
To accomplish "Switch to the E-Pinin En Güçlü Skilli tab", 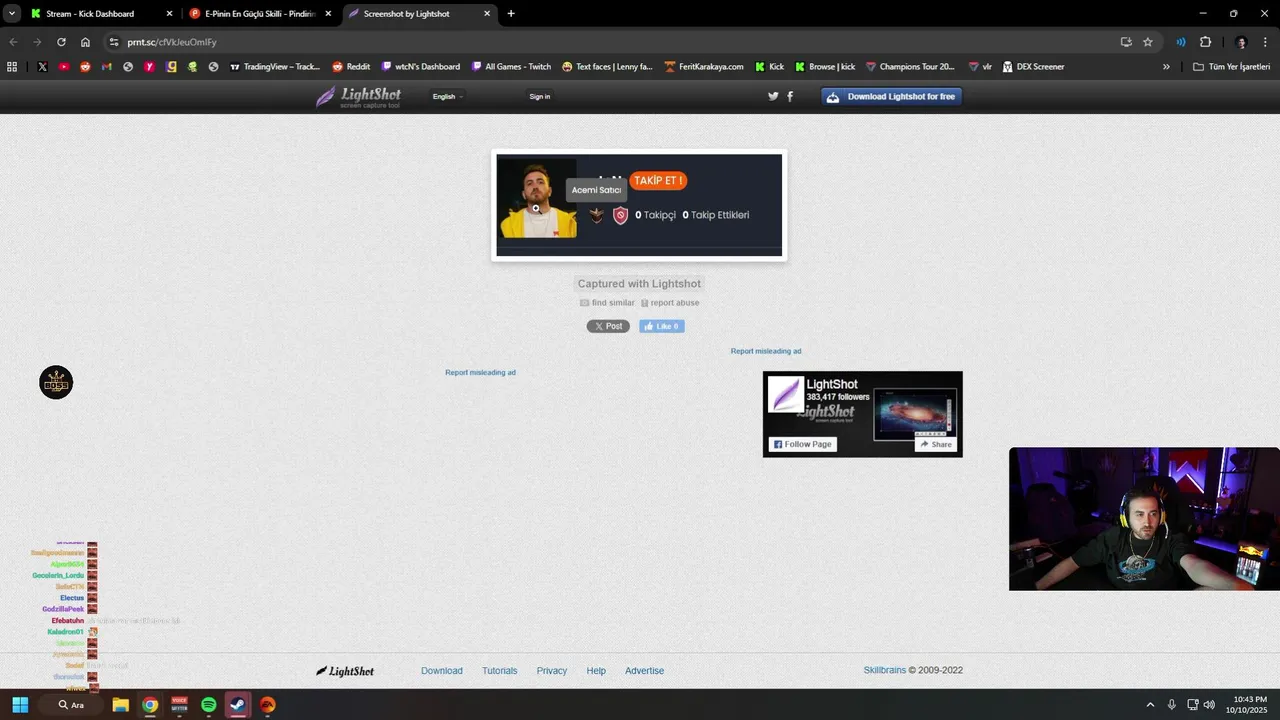I will [x=261, y=14].
